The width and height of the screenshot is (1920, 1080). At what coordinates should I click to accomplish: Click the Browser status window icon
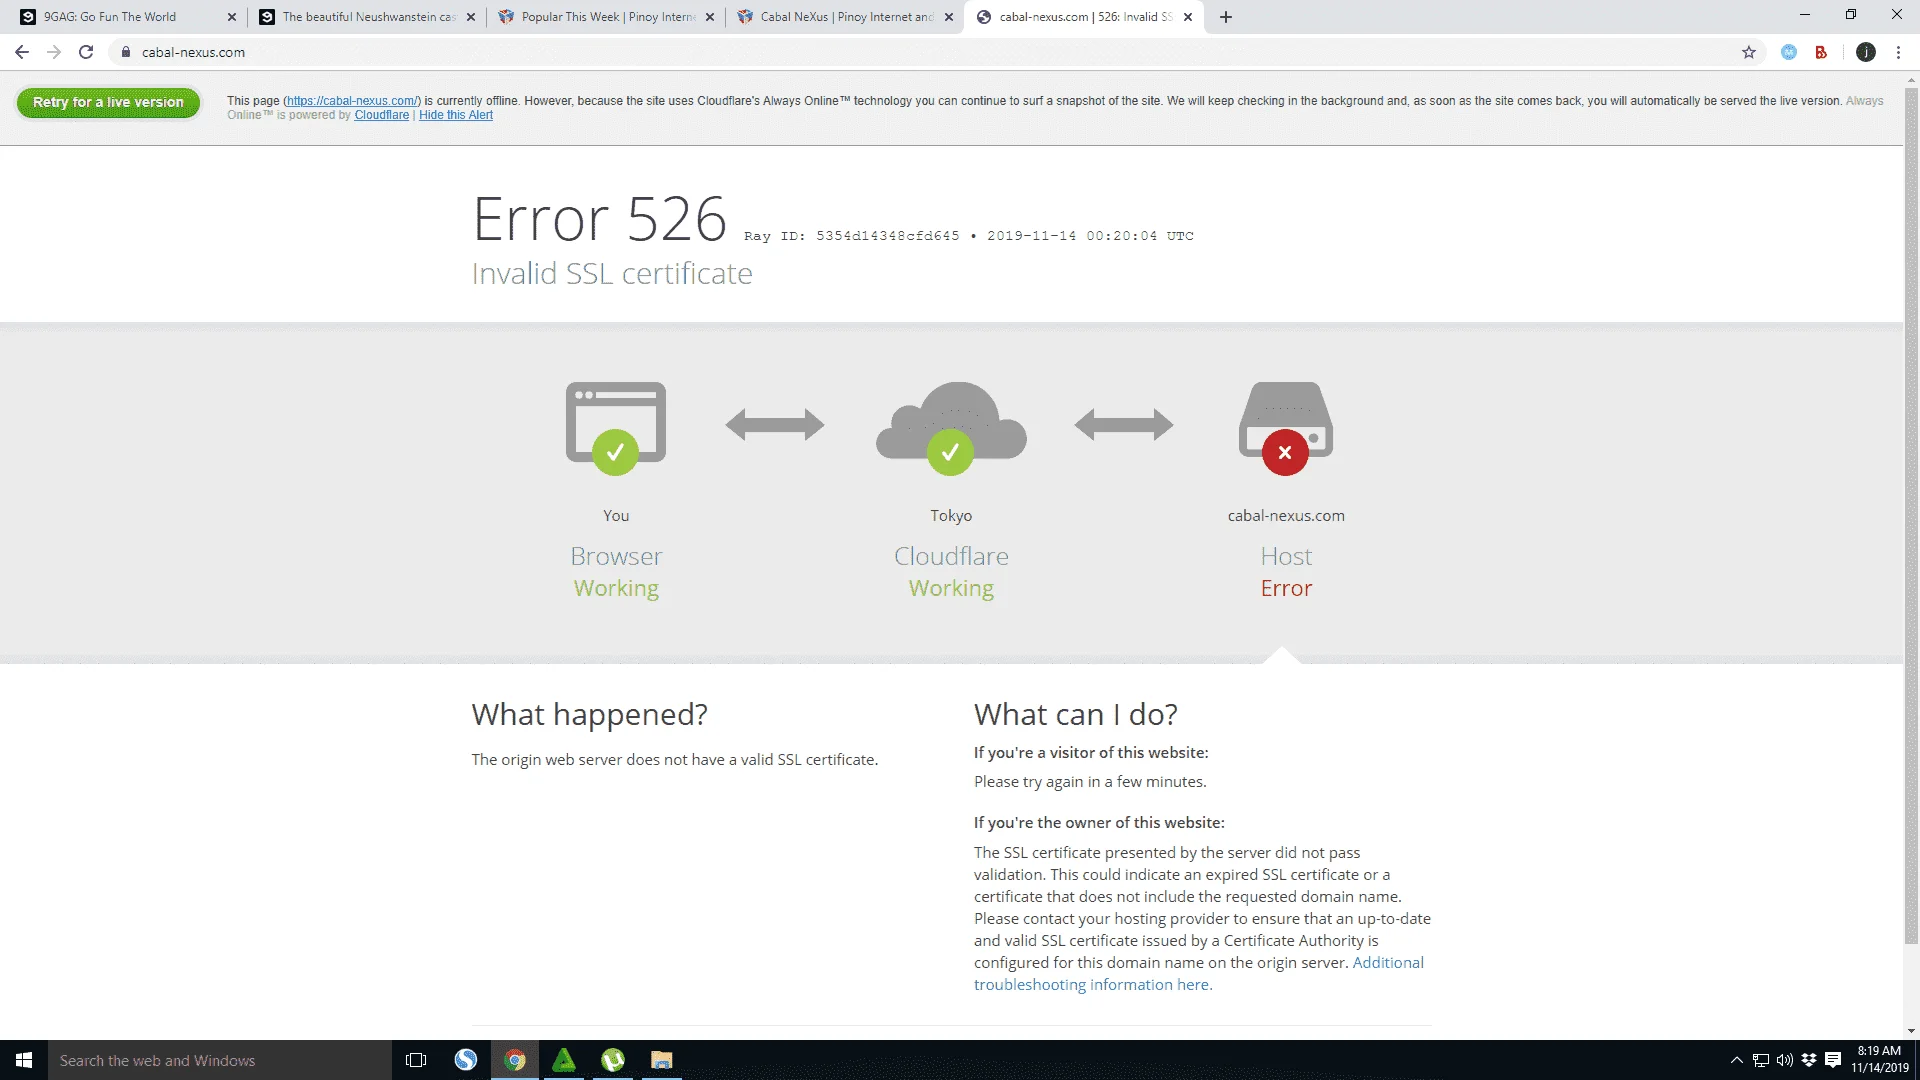(616, 427)
